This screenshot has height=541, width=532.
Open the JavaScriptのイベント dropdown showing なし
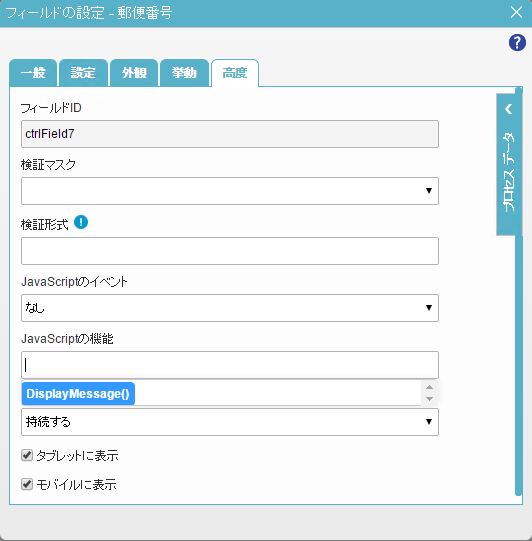coord(230,308)
